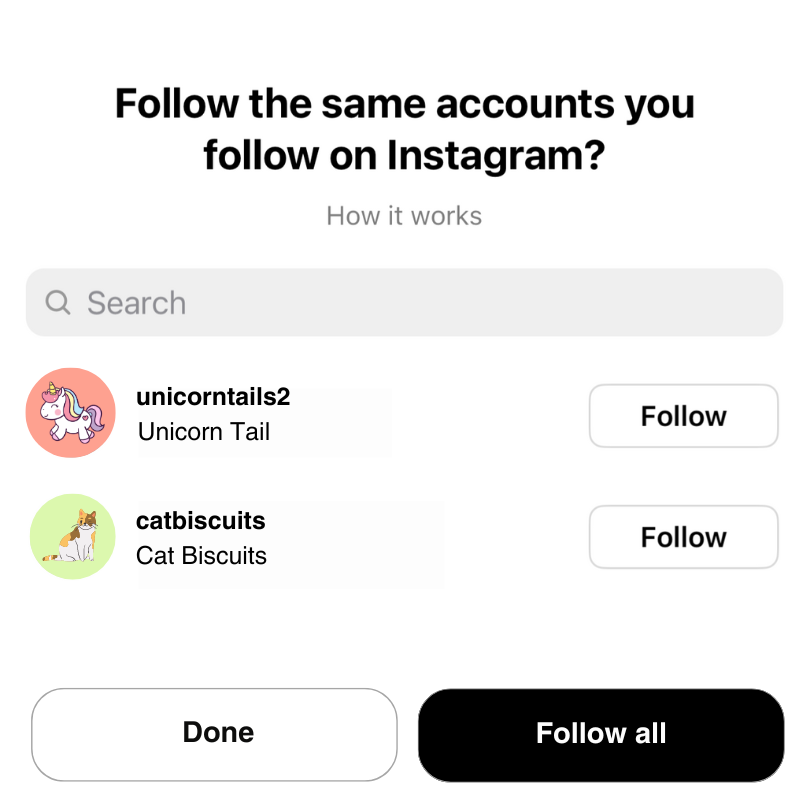
Task: Open the How it works link
Action: point(404,216)
